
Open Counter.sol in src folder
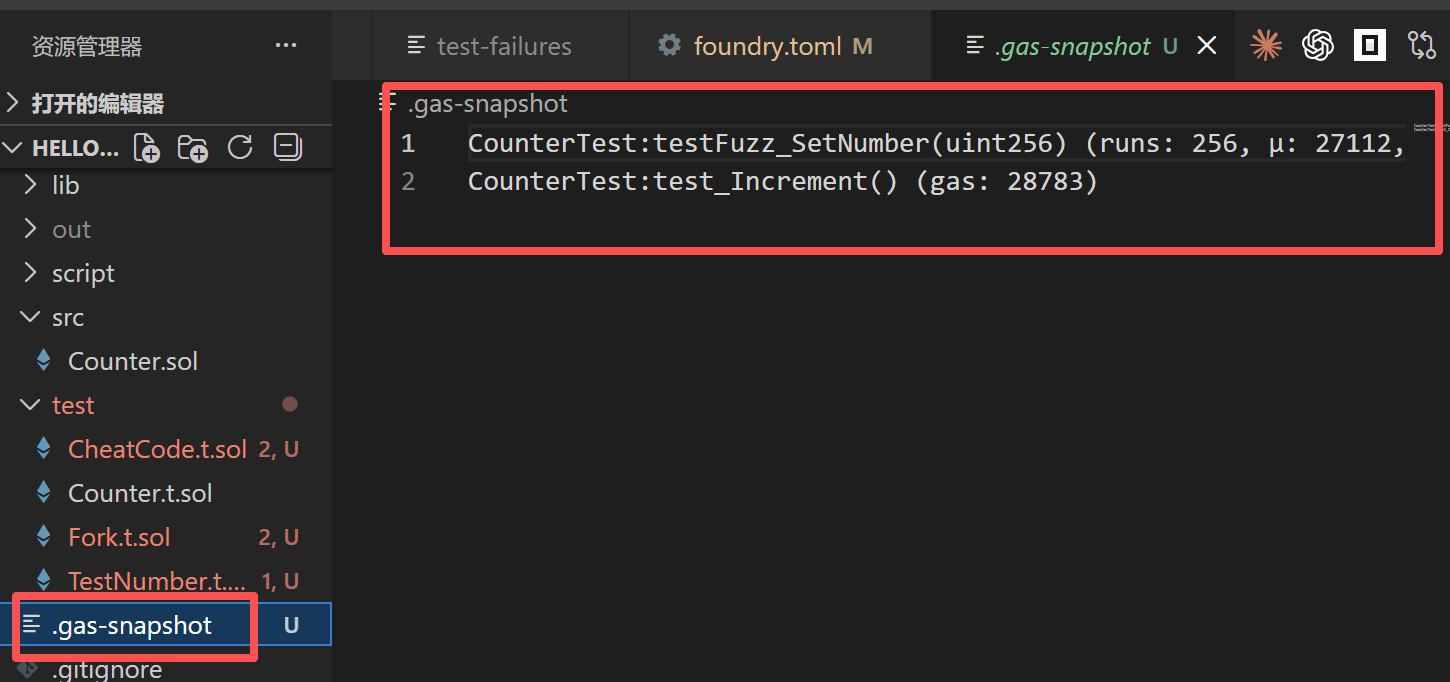point(132,362)
